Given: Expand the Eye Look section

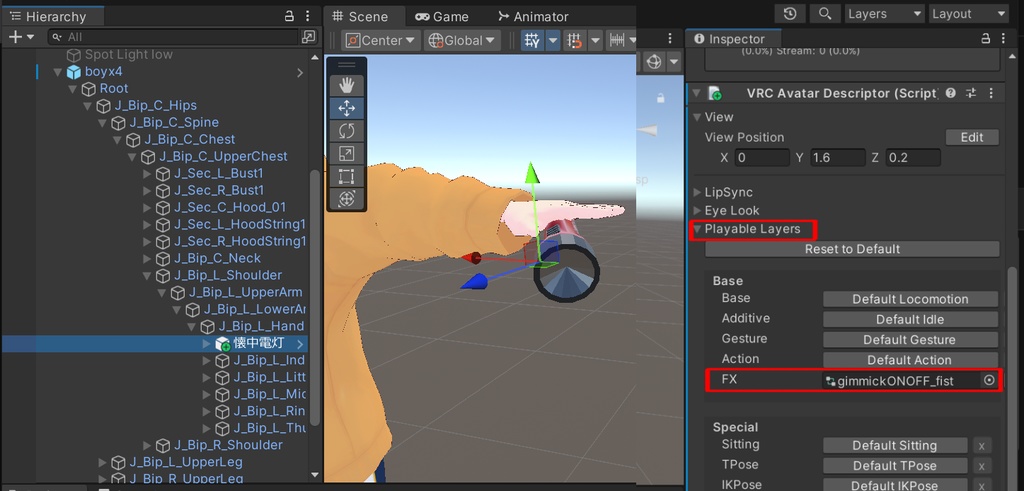Looking at the screenshot, I should (x=697, y=211).
